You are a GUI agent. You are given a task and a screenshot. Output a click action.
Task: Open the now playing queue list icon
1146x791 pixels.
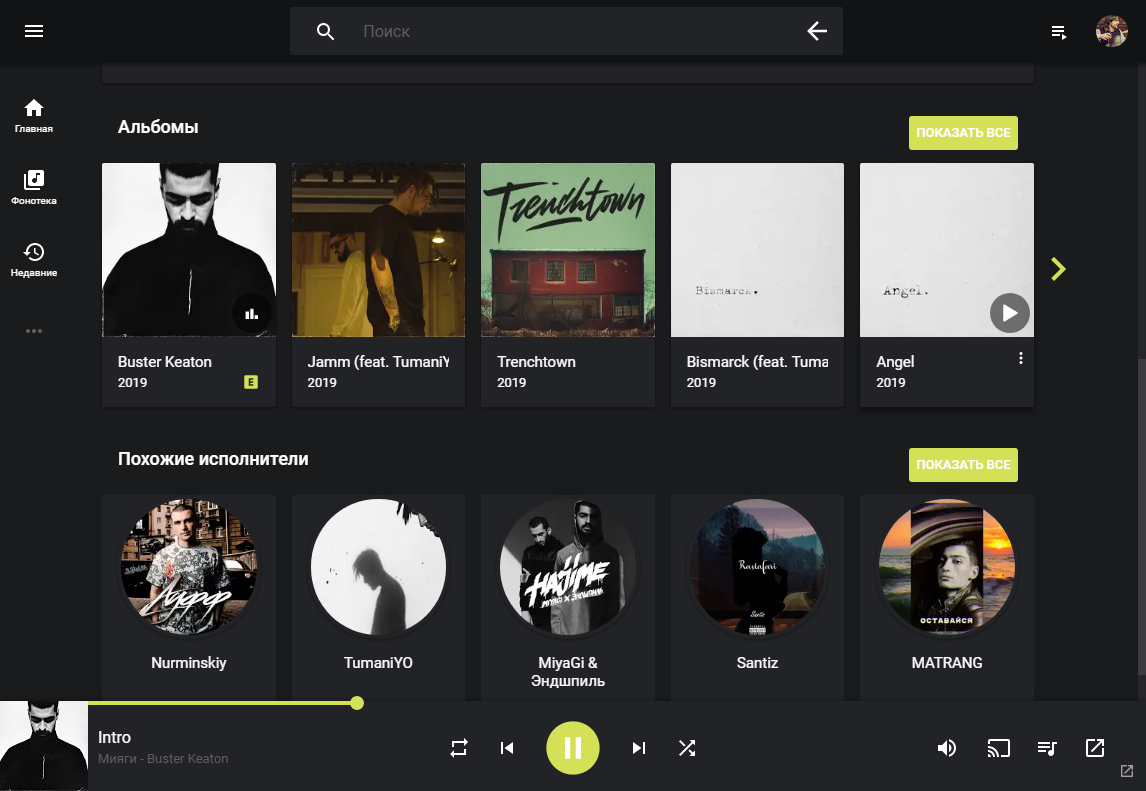pos(1047,748)
